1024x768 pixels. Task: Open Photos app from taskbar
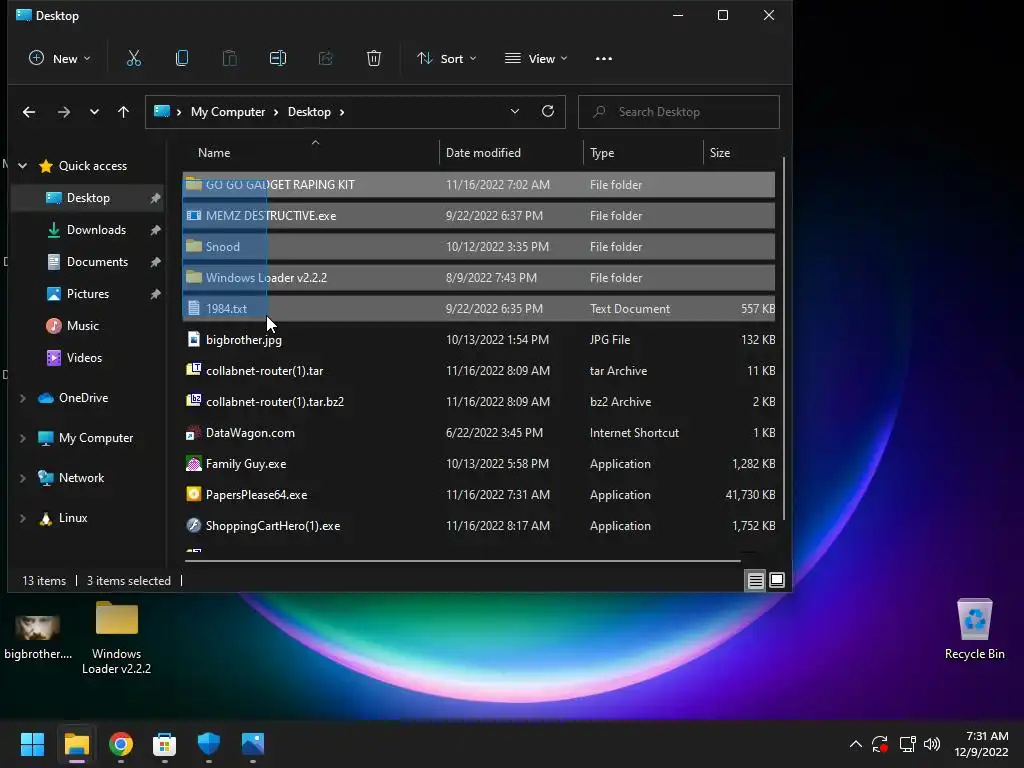point(253,744)
